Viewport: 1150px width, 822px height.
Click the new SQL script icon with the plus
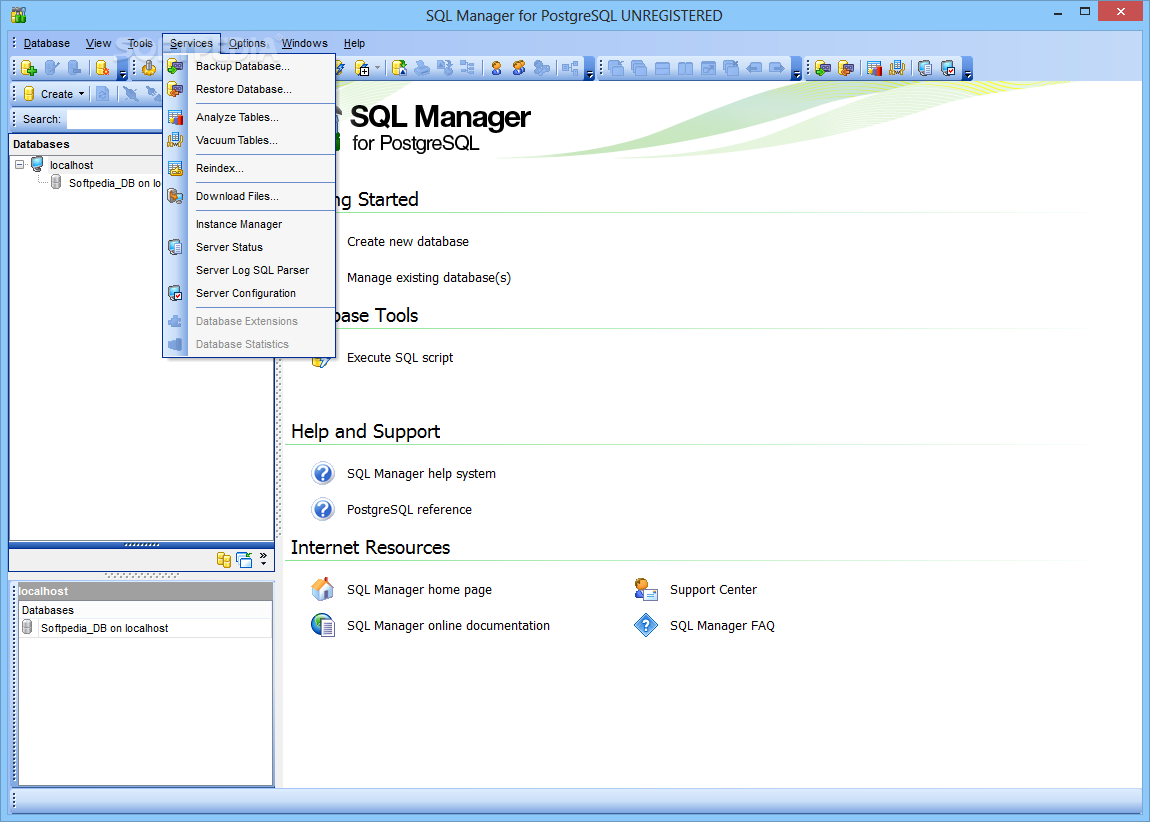click(362, 68)
